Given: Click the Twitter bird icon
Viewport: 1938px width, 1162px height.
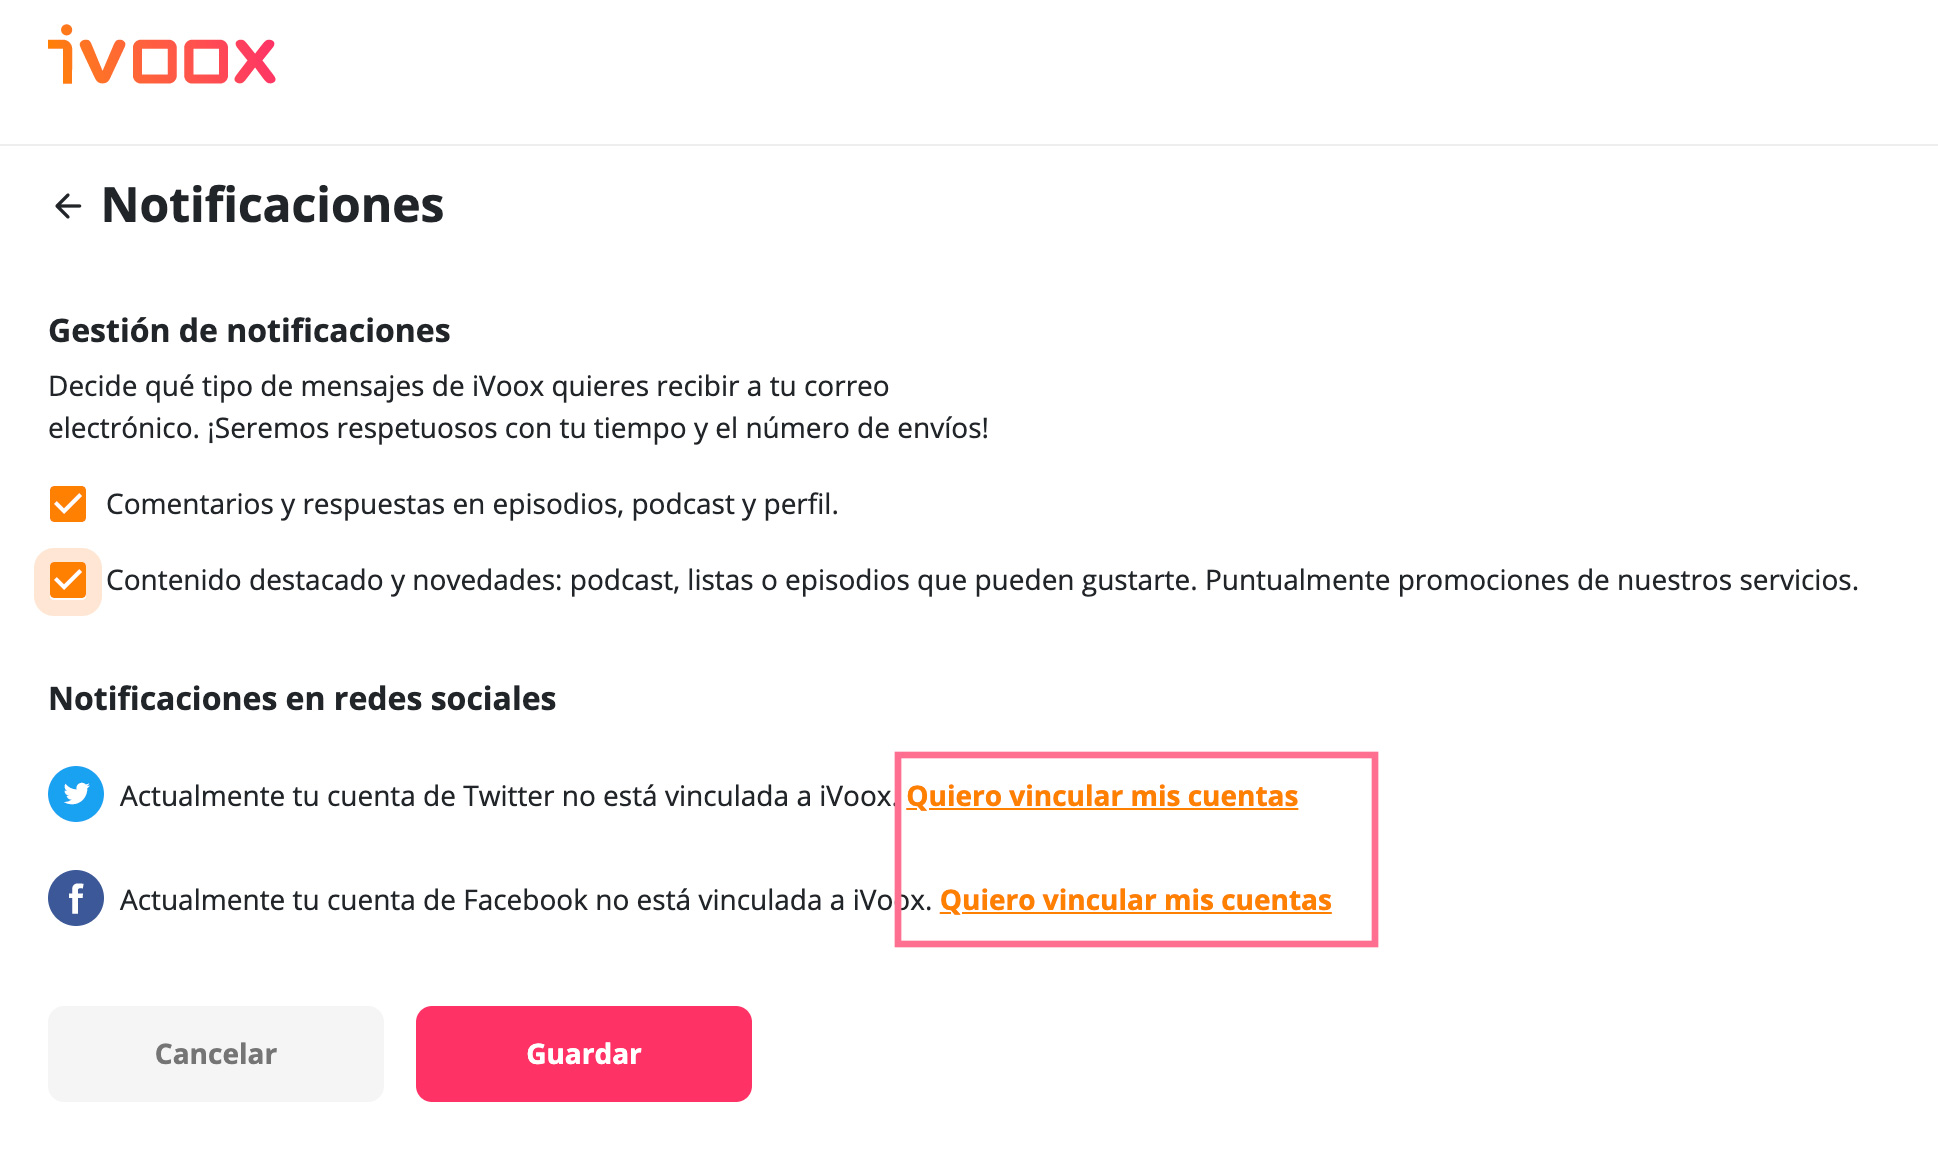Looking at the screenshot, I should pyautogui.click(x=76, y=794).
